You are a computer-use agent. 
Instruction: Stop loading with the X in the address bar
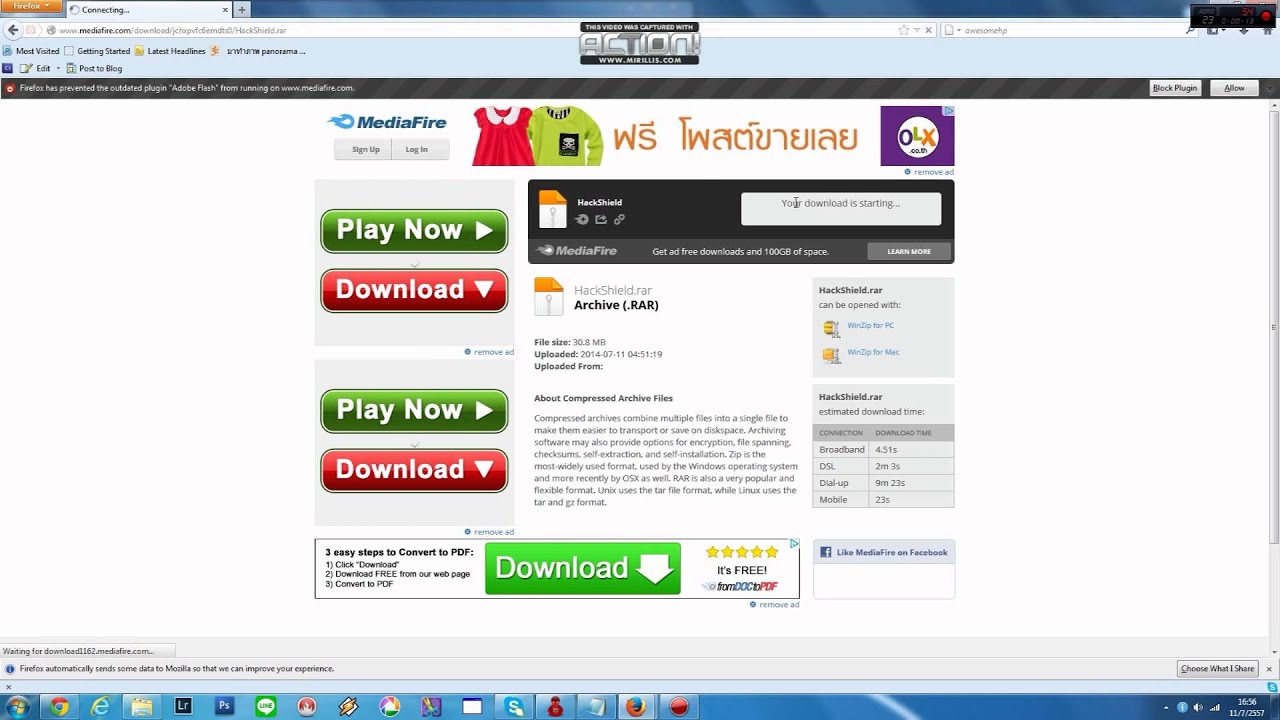tap(929, 30)
